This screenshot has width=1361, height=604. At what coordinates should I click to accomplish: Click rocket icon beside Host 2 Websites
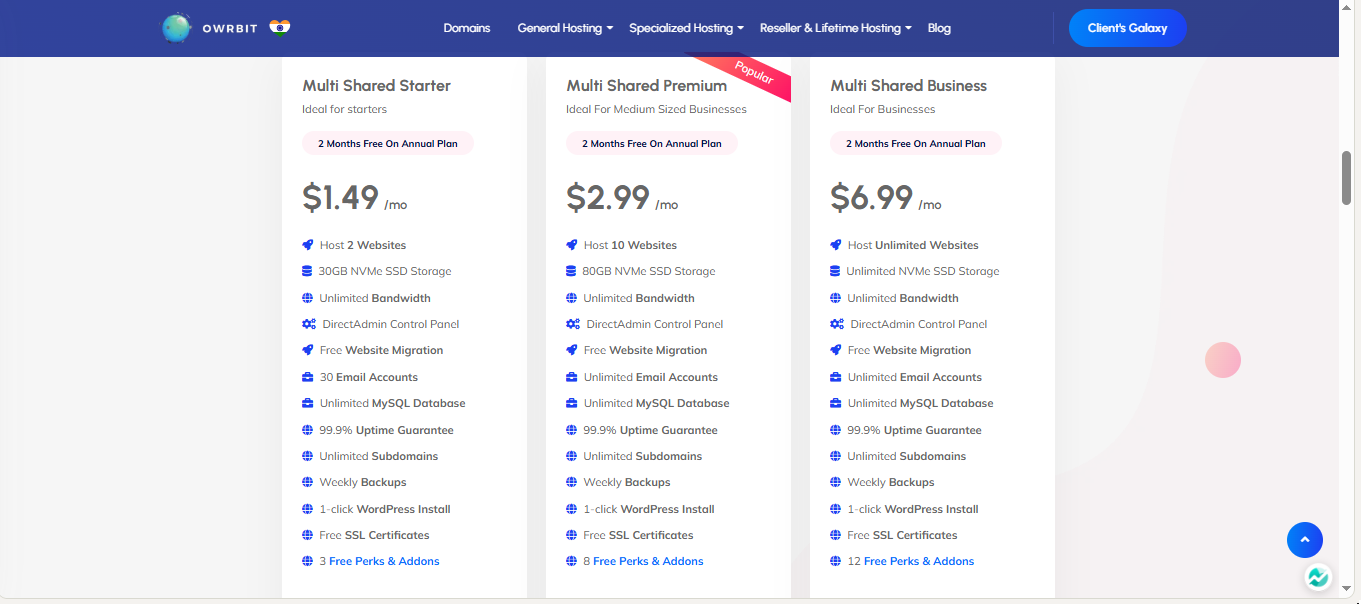click(x=308, y=245)
